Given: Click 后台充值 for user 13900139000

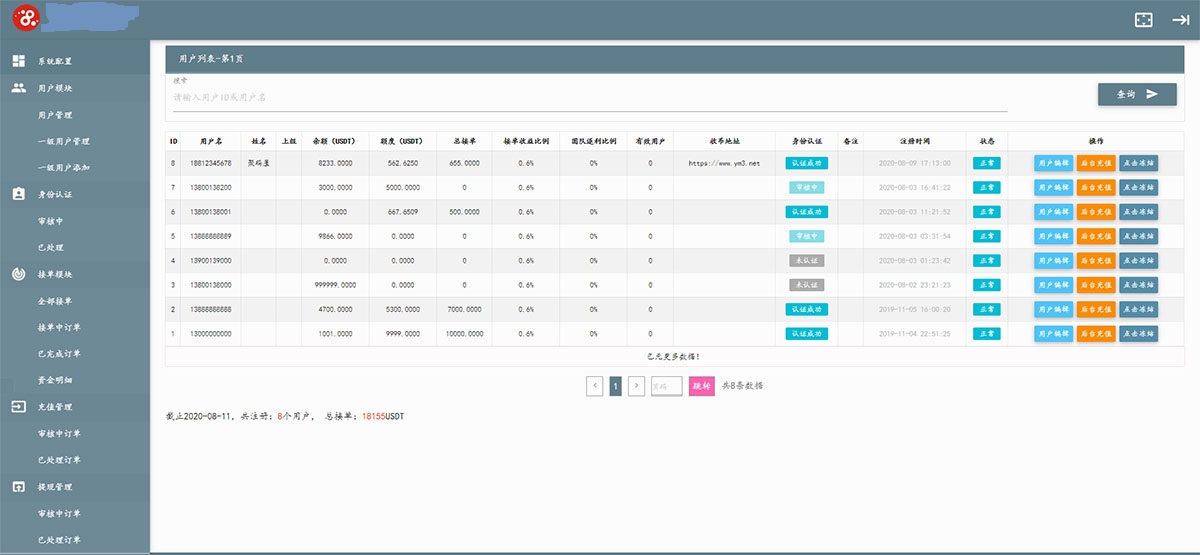Looking at the screenshot, I should pyautogui.click(x=1096, y=260).
